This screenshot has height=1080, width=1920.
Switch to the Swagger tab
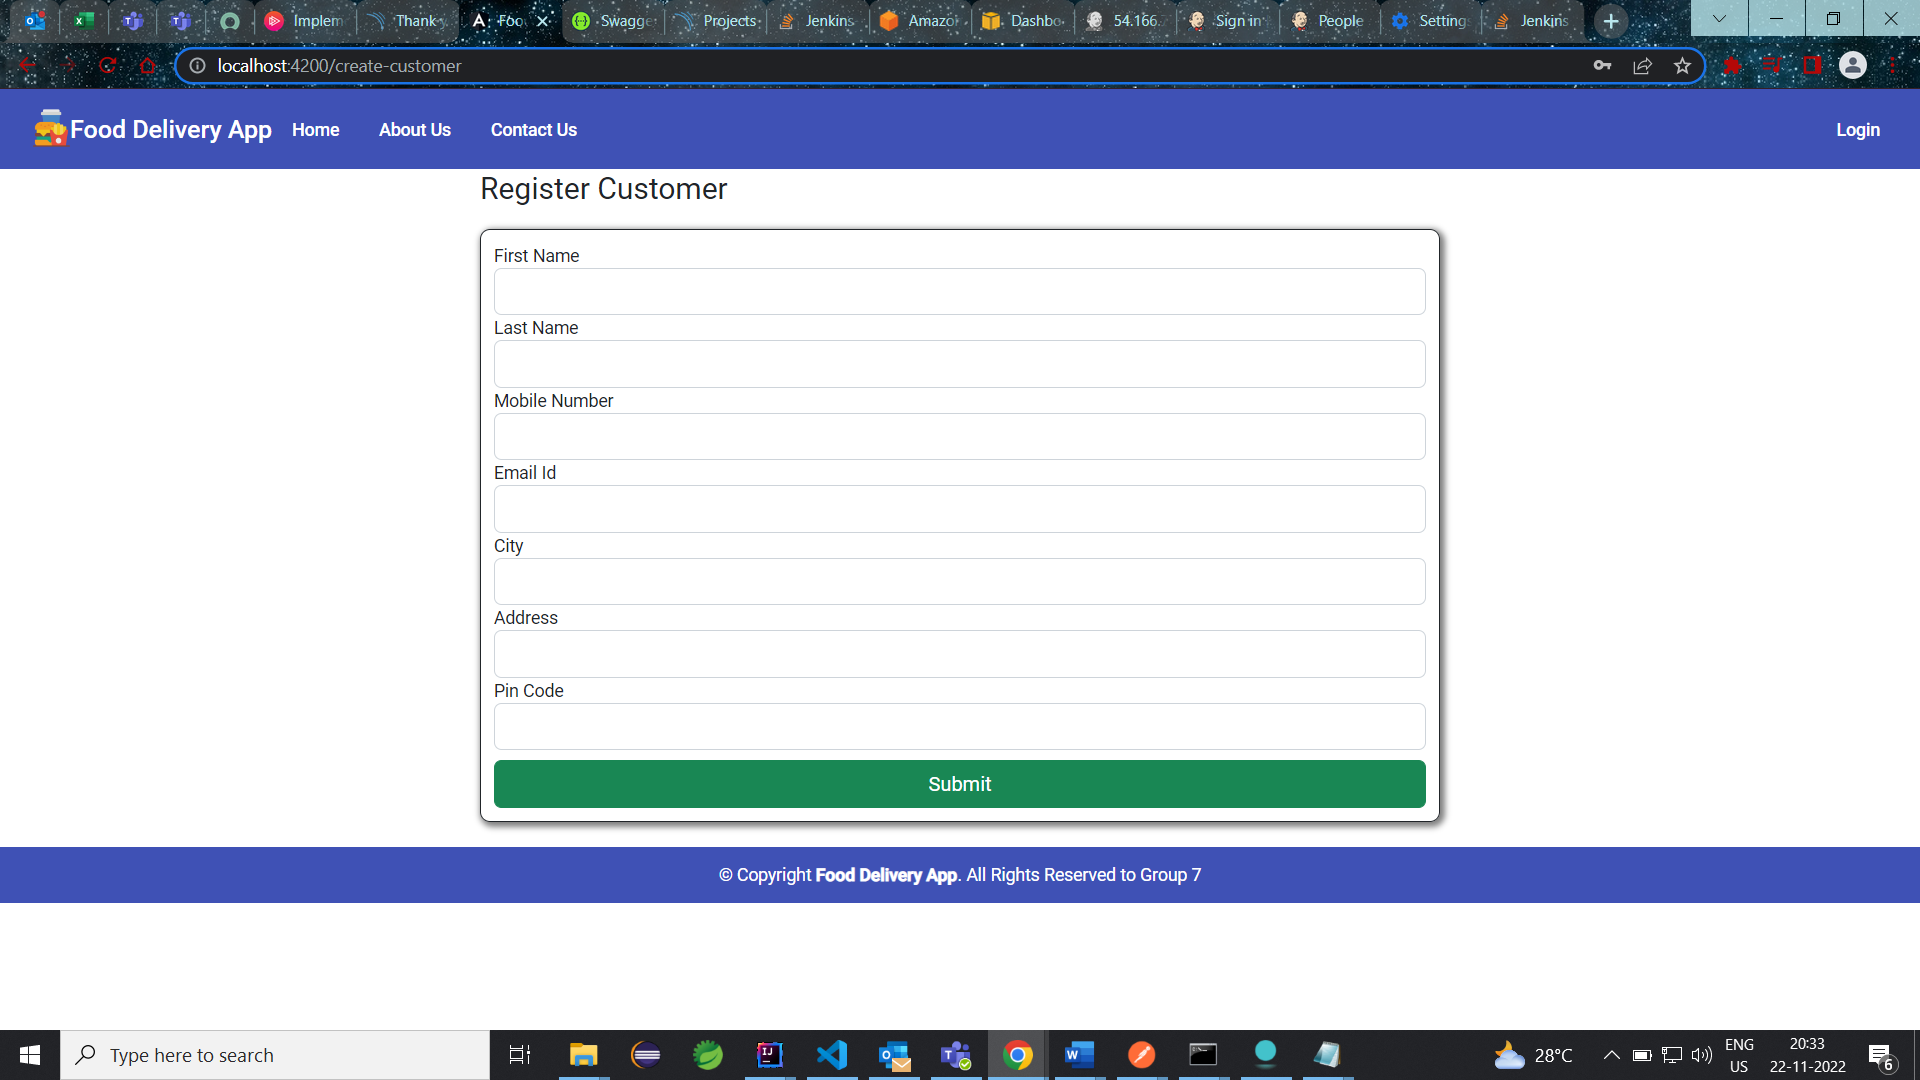click(615, 21)
